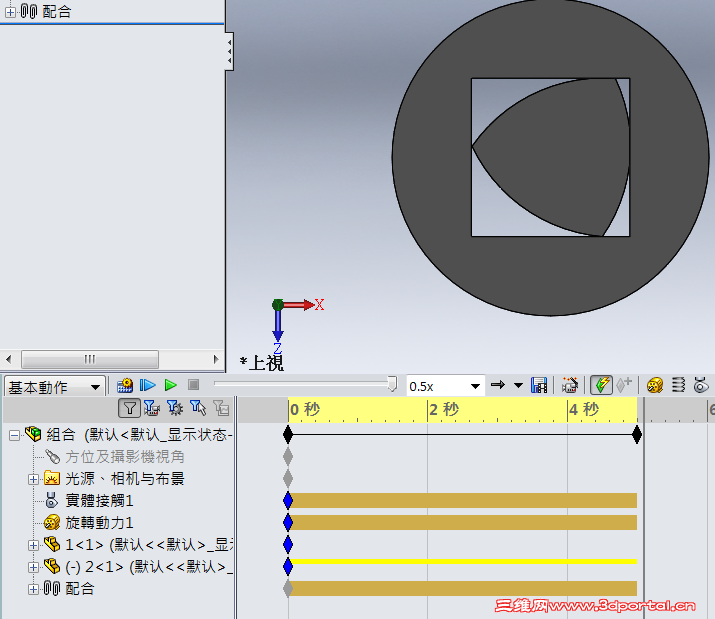Toggle the Filter Animated icon

click(x=152, y=408)
